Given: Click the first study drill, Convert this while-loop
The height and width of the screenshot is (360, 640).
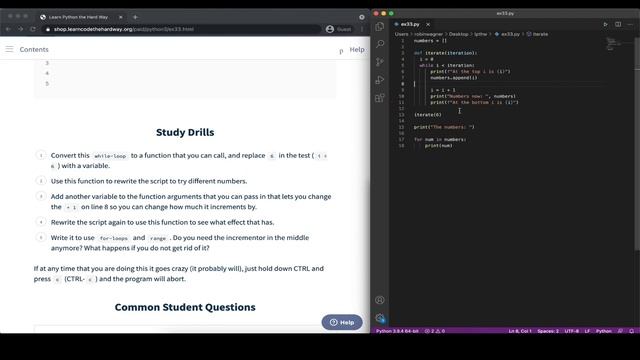Looking at the screenshot, I should (189, 160).
